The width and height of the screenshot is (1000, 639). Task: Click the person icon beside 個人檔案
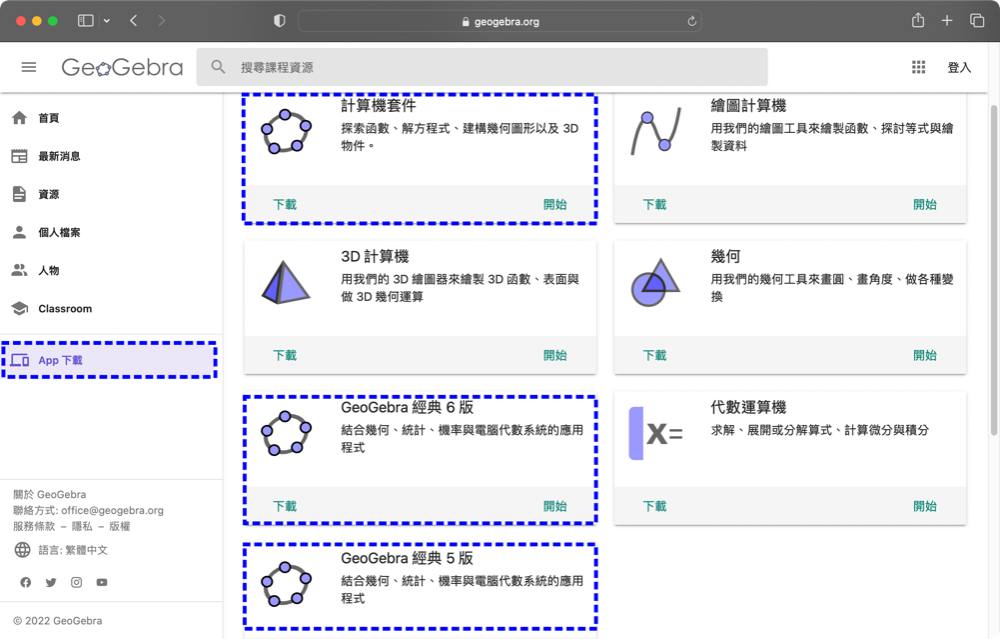[20, 232]
